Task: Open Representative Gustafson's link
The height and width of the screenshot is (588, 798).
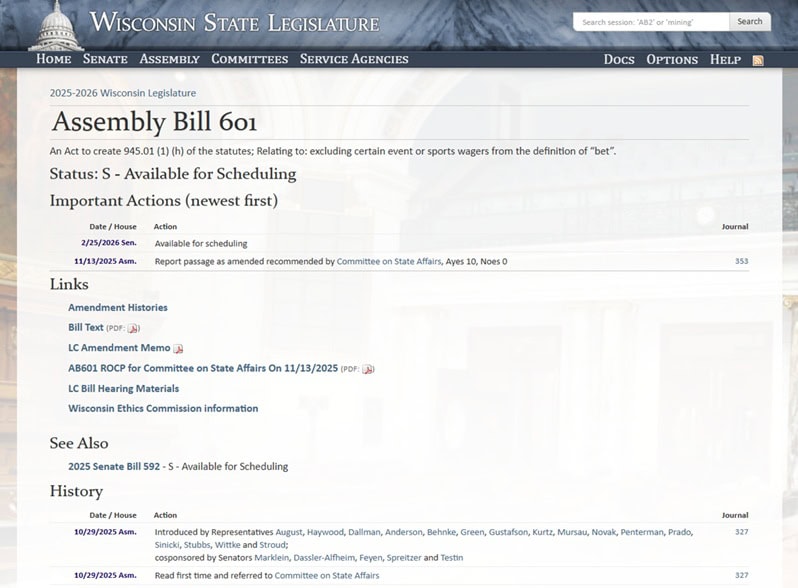Action: click(508, 532)
